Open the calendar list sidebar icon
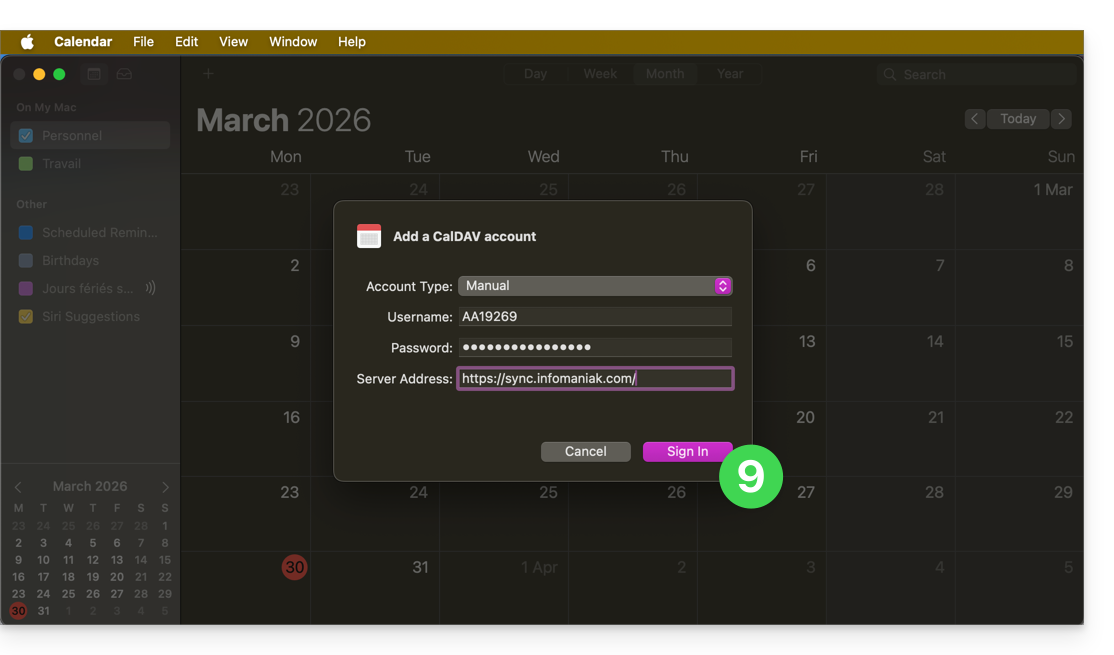The height and width of the screenshot is (655, 1114). pyautogui.click(x=94, y=74)
